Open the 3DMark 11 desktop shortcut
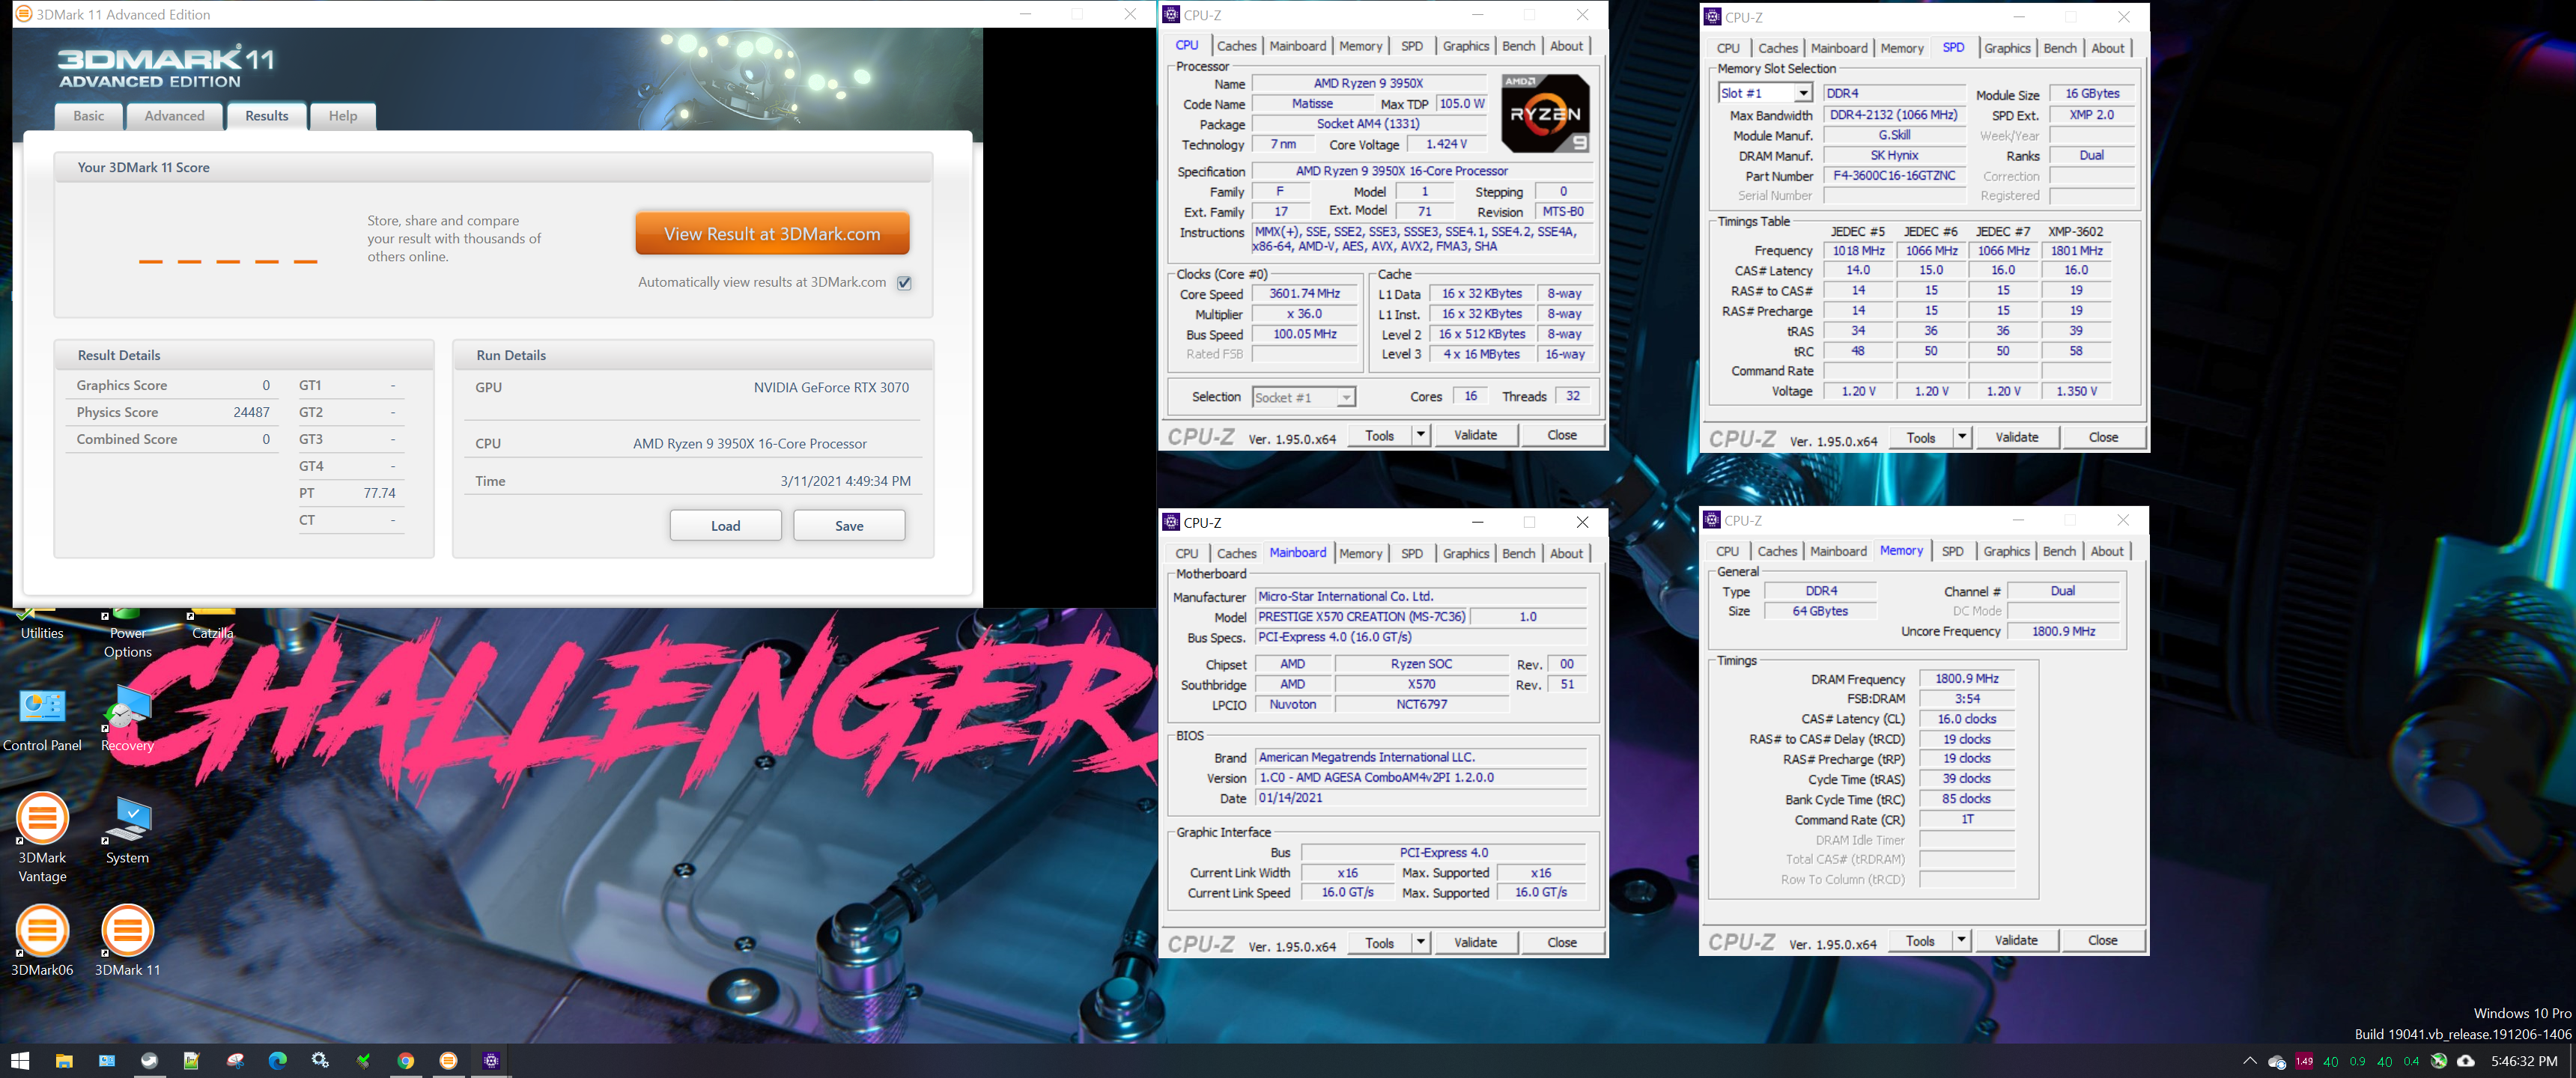Image resolution: width=2576 pixels, height=1078 pixels. click(x=127, y=940)
